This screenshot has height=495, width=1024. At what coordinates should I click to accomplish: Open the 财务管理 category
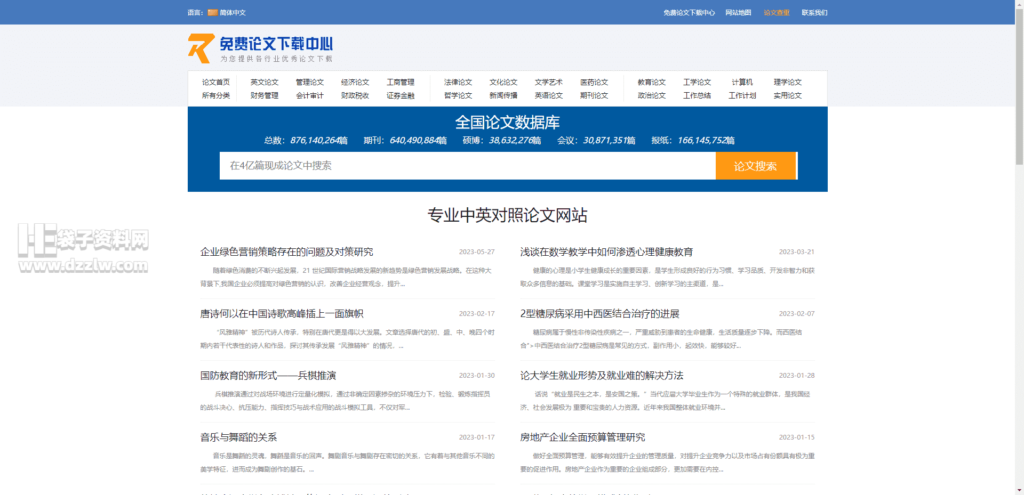coord(264,95)
